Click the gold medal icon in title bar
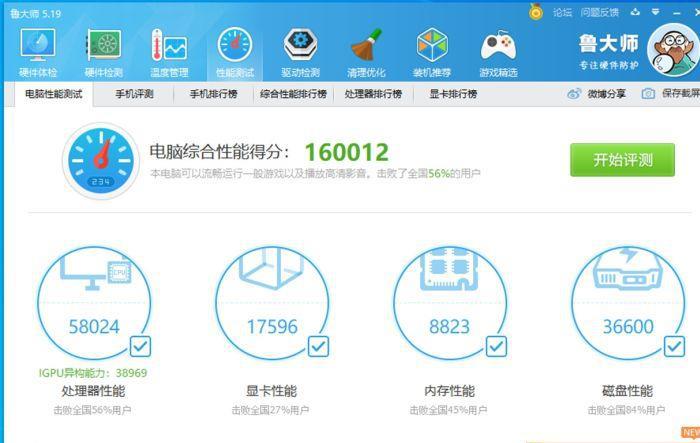 pyautogui.click(x=536, y=12)
